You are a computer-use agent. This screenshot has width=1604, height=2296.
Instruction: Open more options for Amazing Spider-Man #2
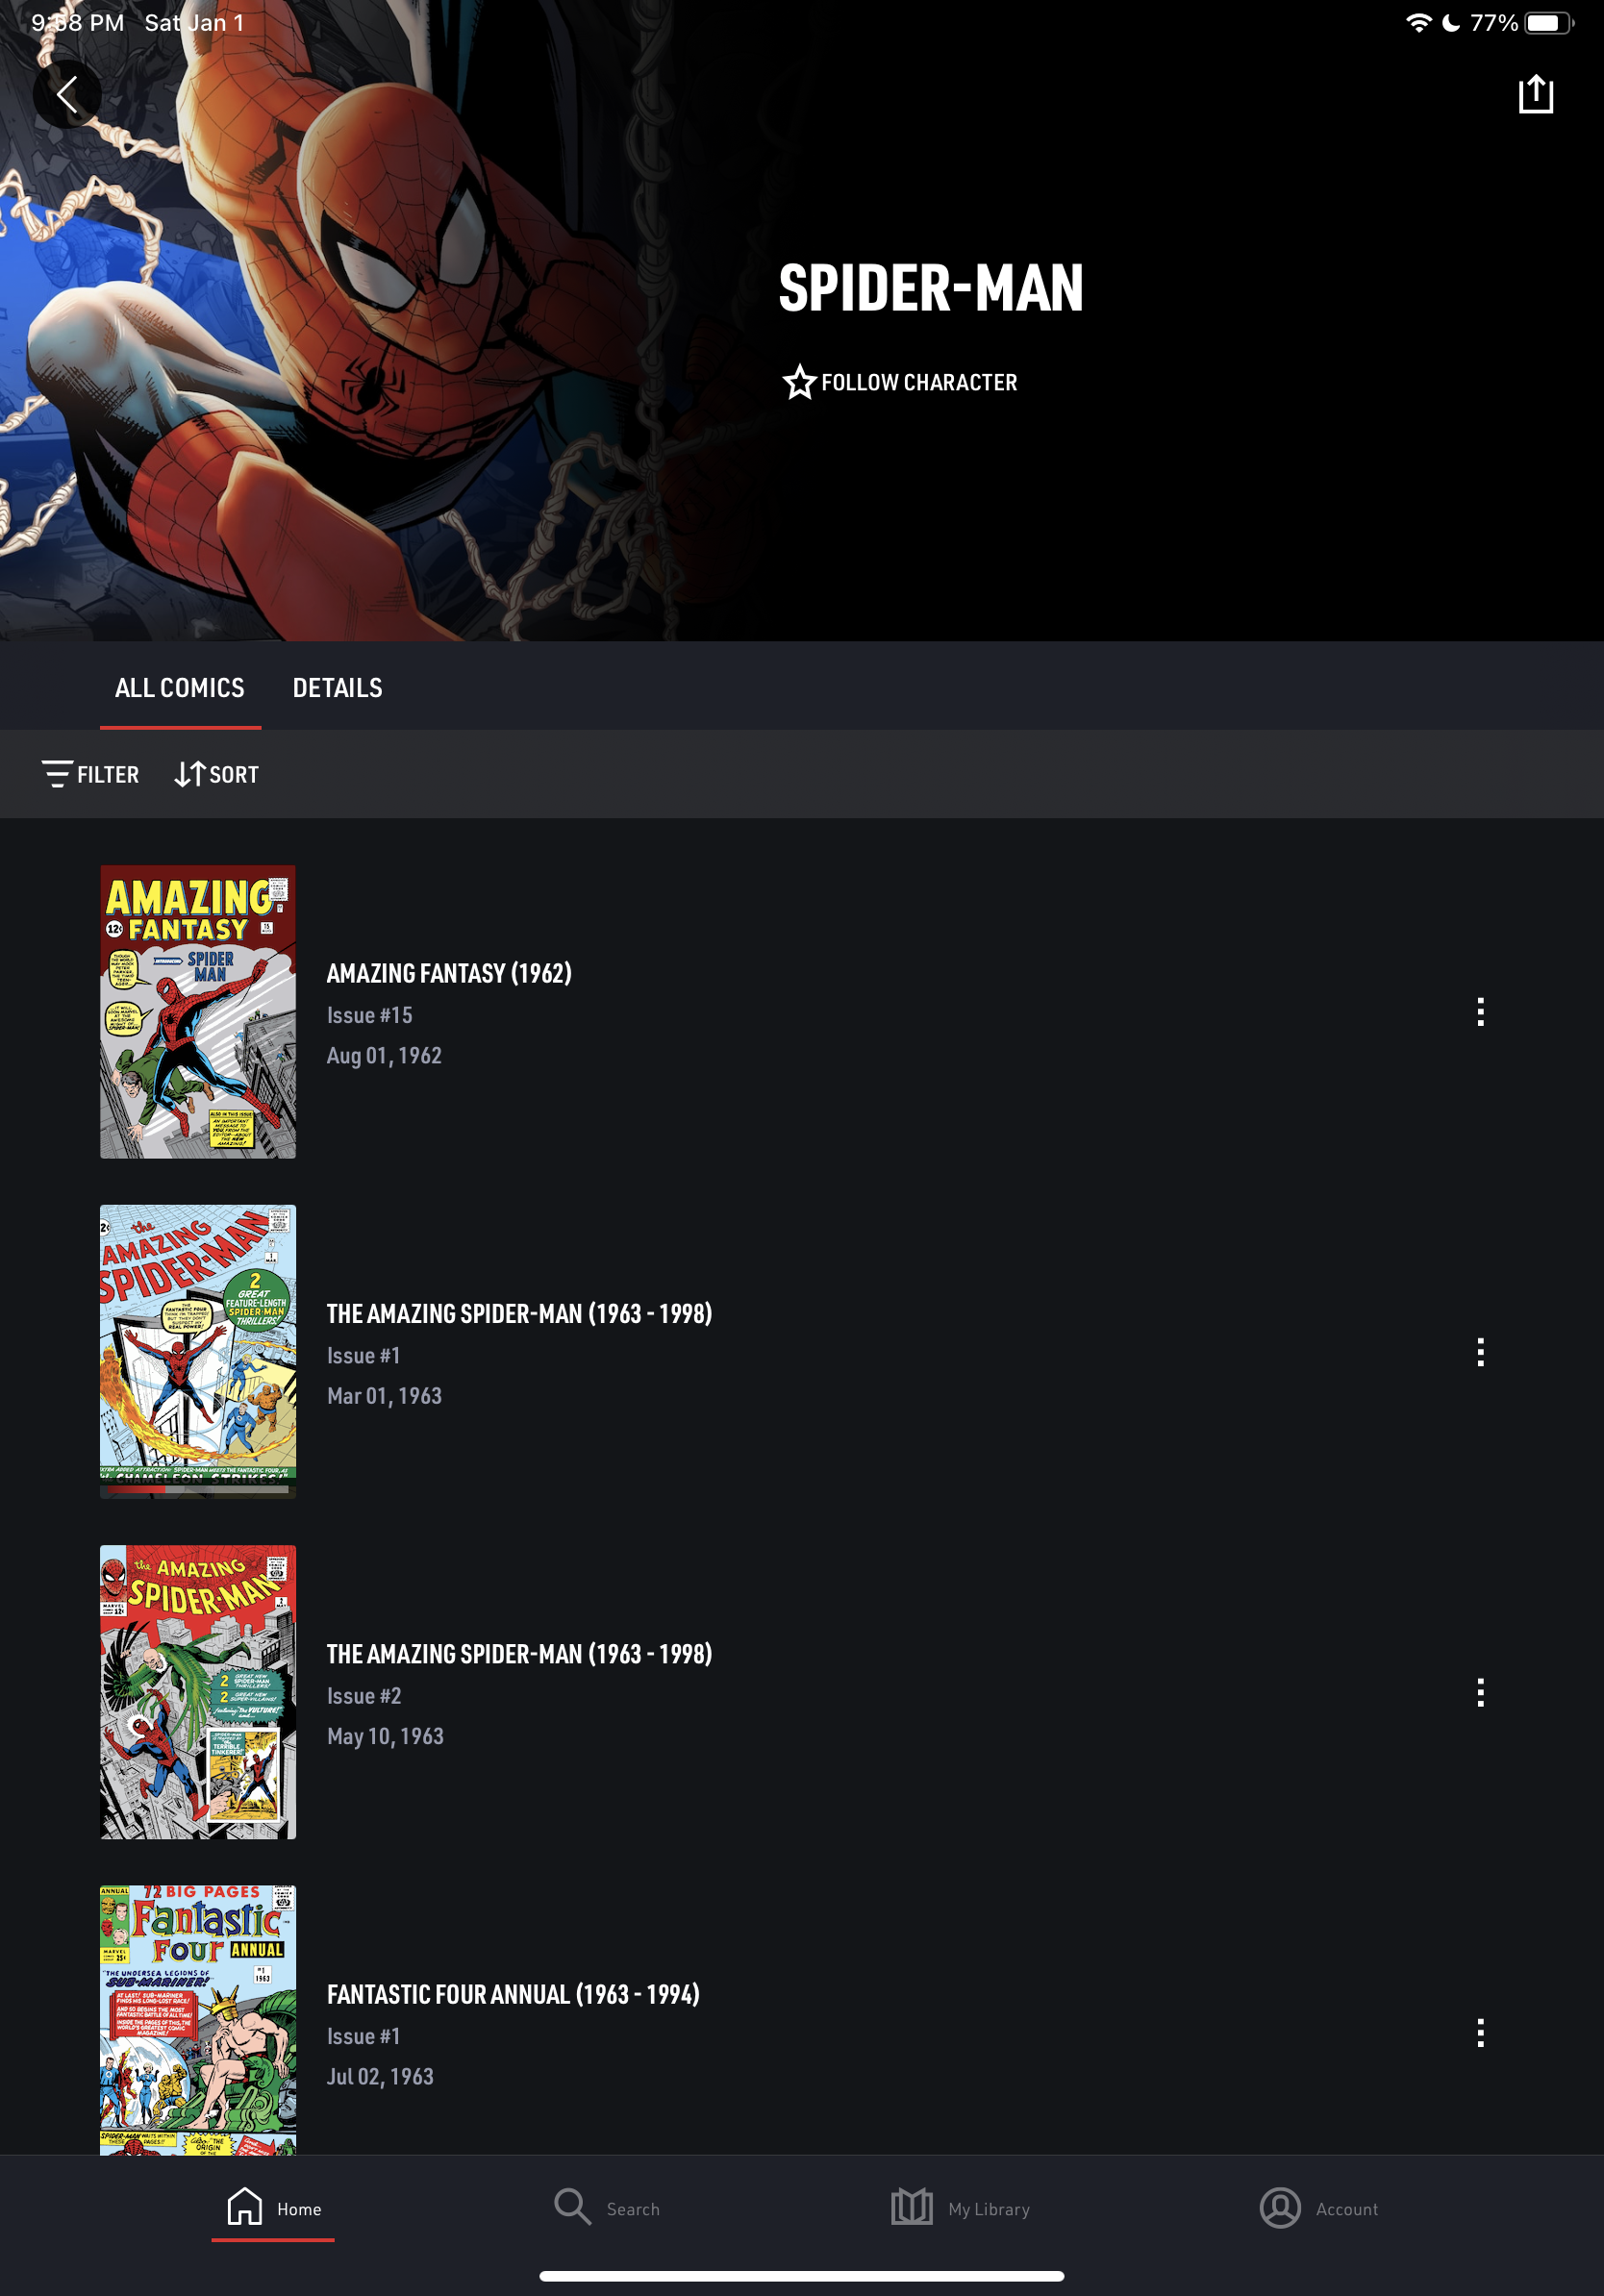tap(1480, 1692)
